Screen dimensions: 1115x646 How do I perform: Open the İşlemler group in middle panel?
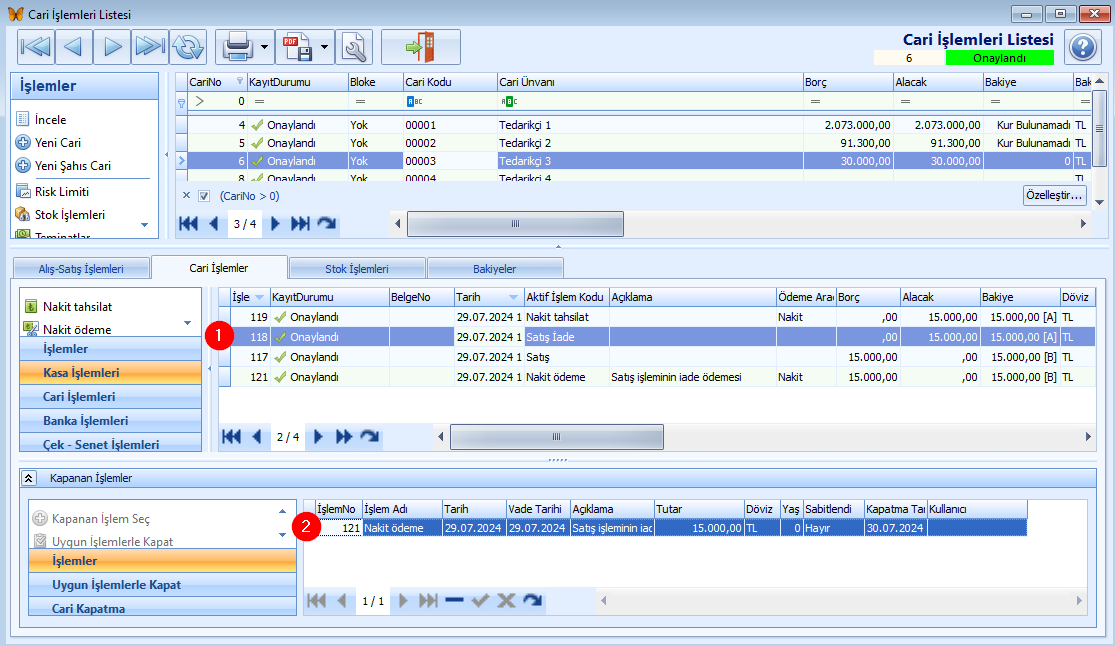111,349
